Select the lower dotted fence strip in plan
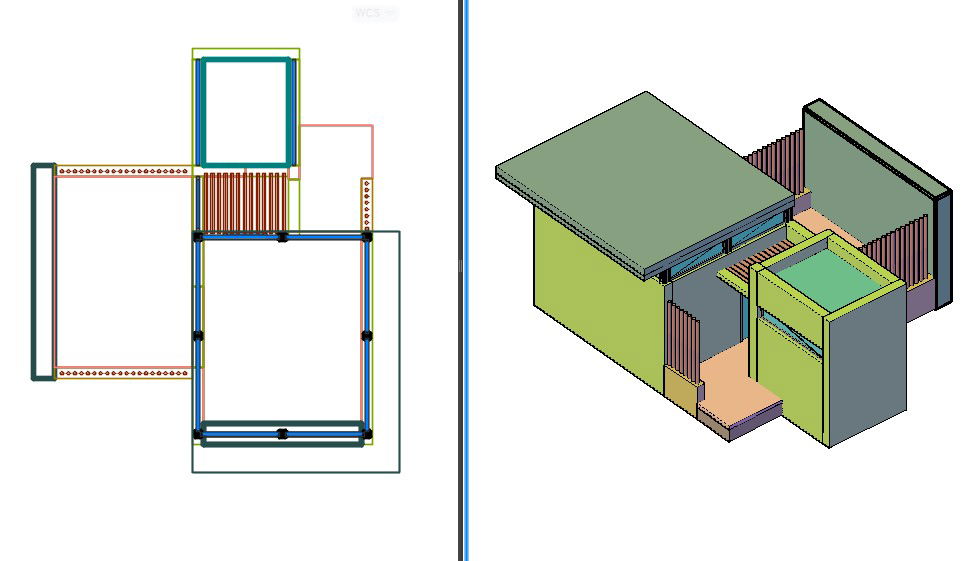The width and height of the screenshot is (974, 561). coord(123,374)
